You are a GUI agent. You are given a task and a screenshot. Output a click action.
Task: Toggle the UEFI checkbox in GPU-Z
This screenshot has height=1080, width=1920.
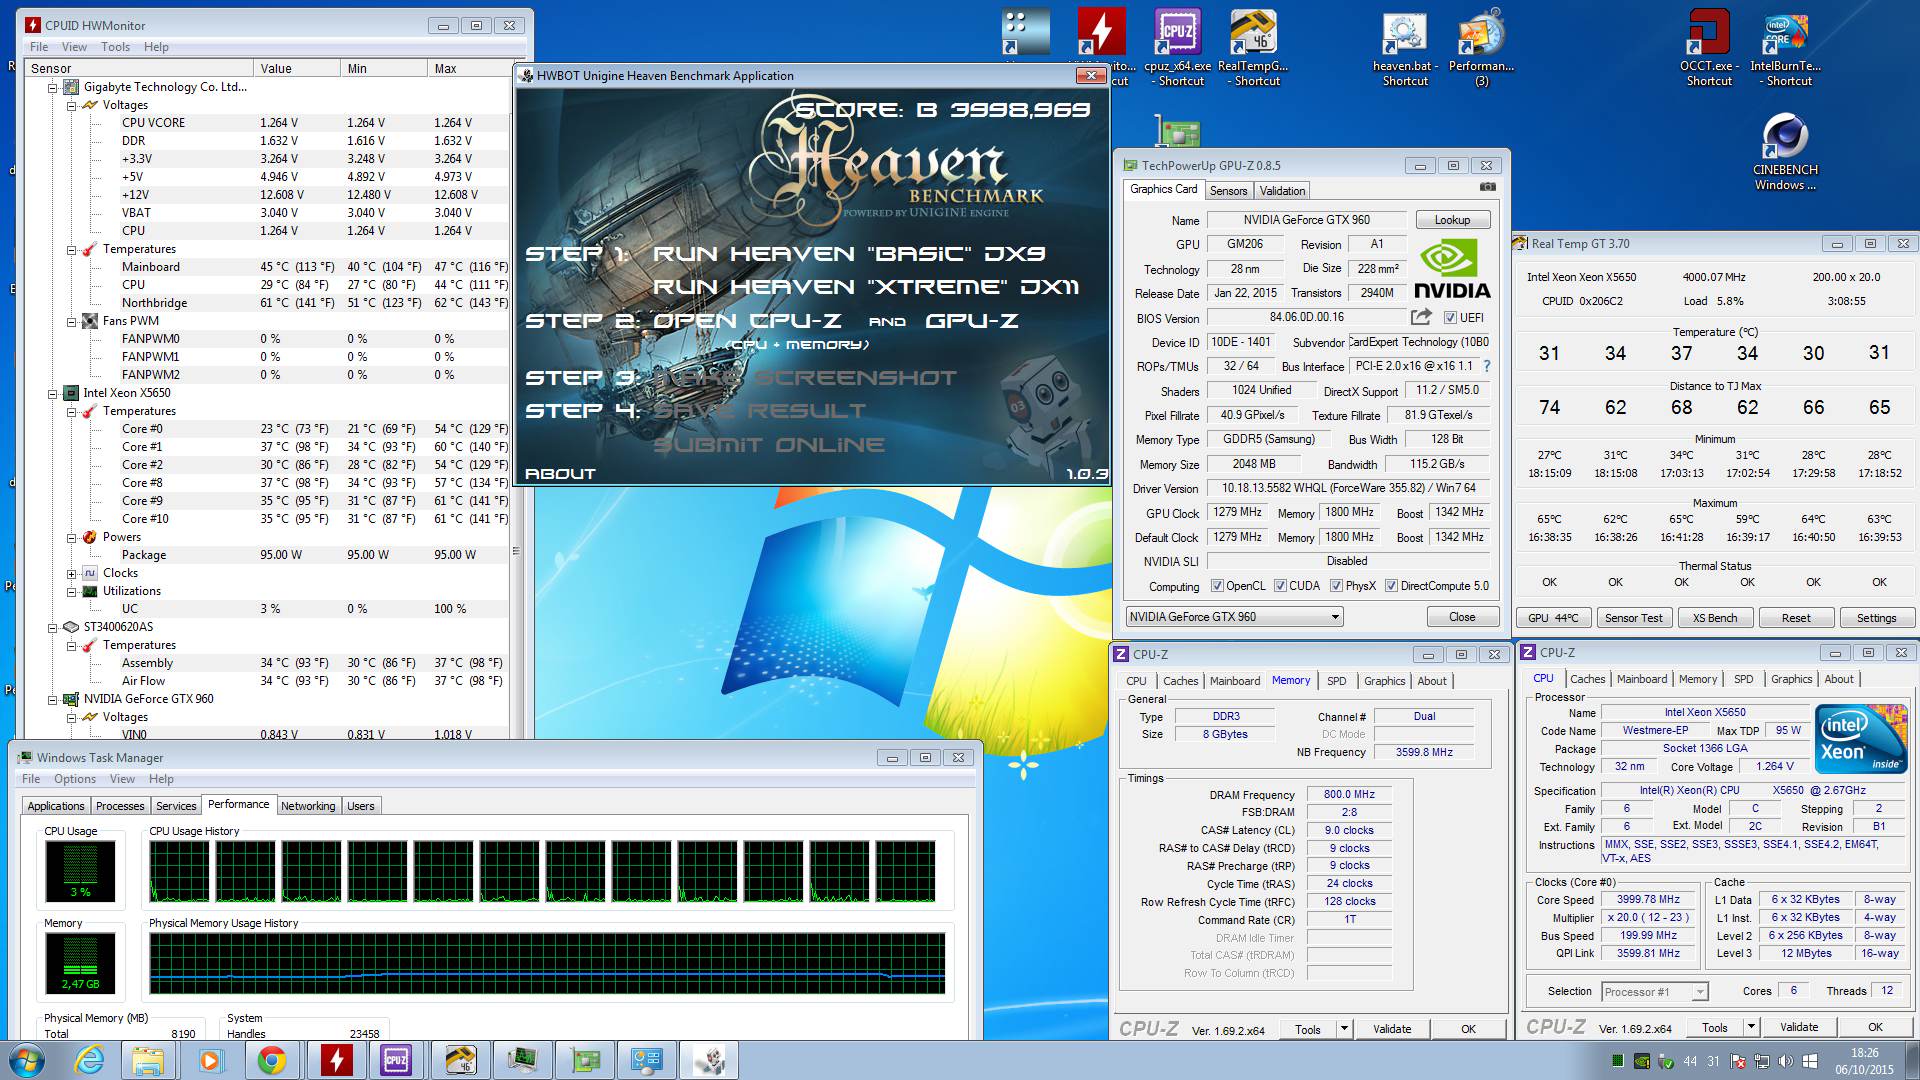pyautogui.click(x=1450, y=318)
